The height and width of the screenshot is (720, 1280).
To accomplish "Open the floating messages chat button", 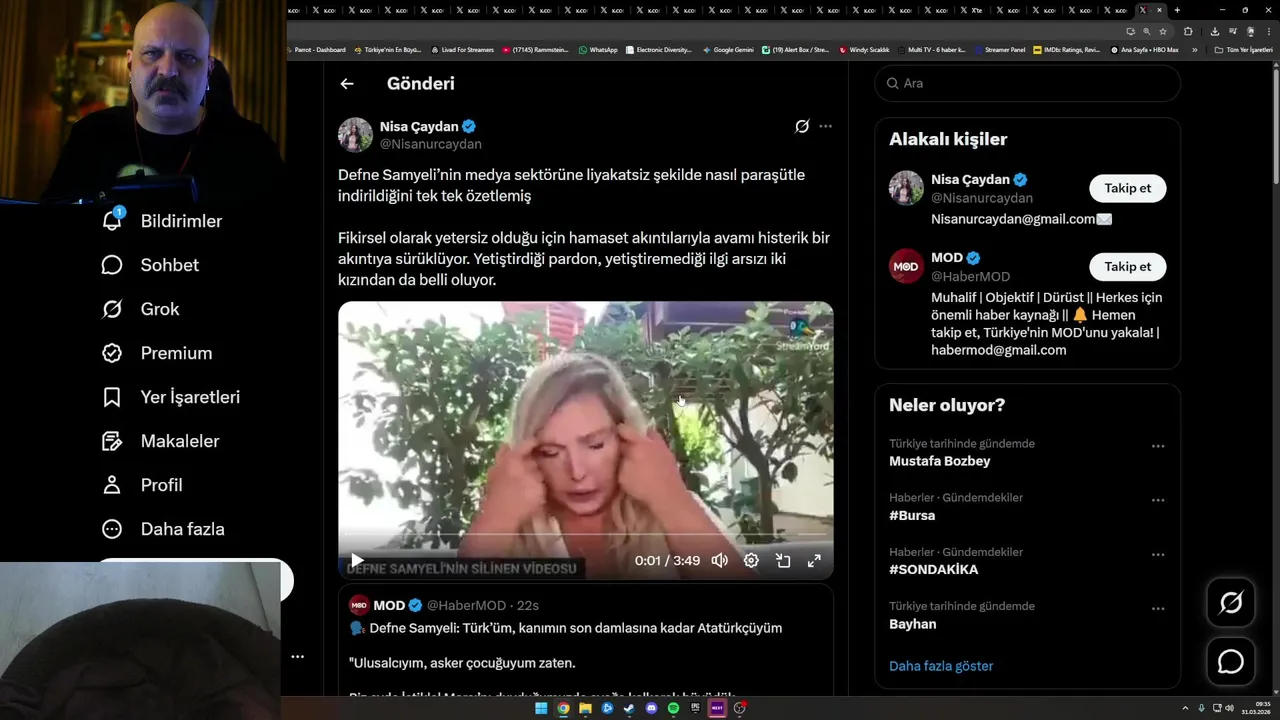I will click(1230, 662).
